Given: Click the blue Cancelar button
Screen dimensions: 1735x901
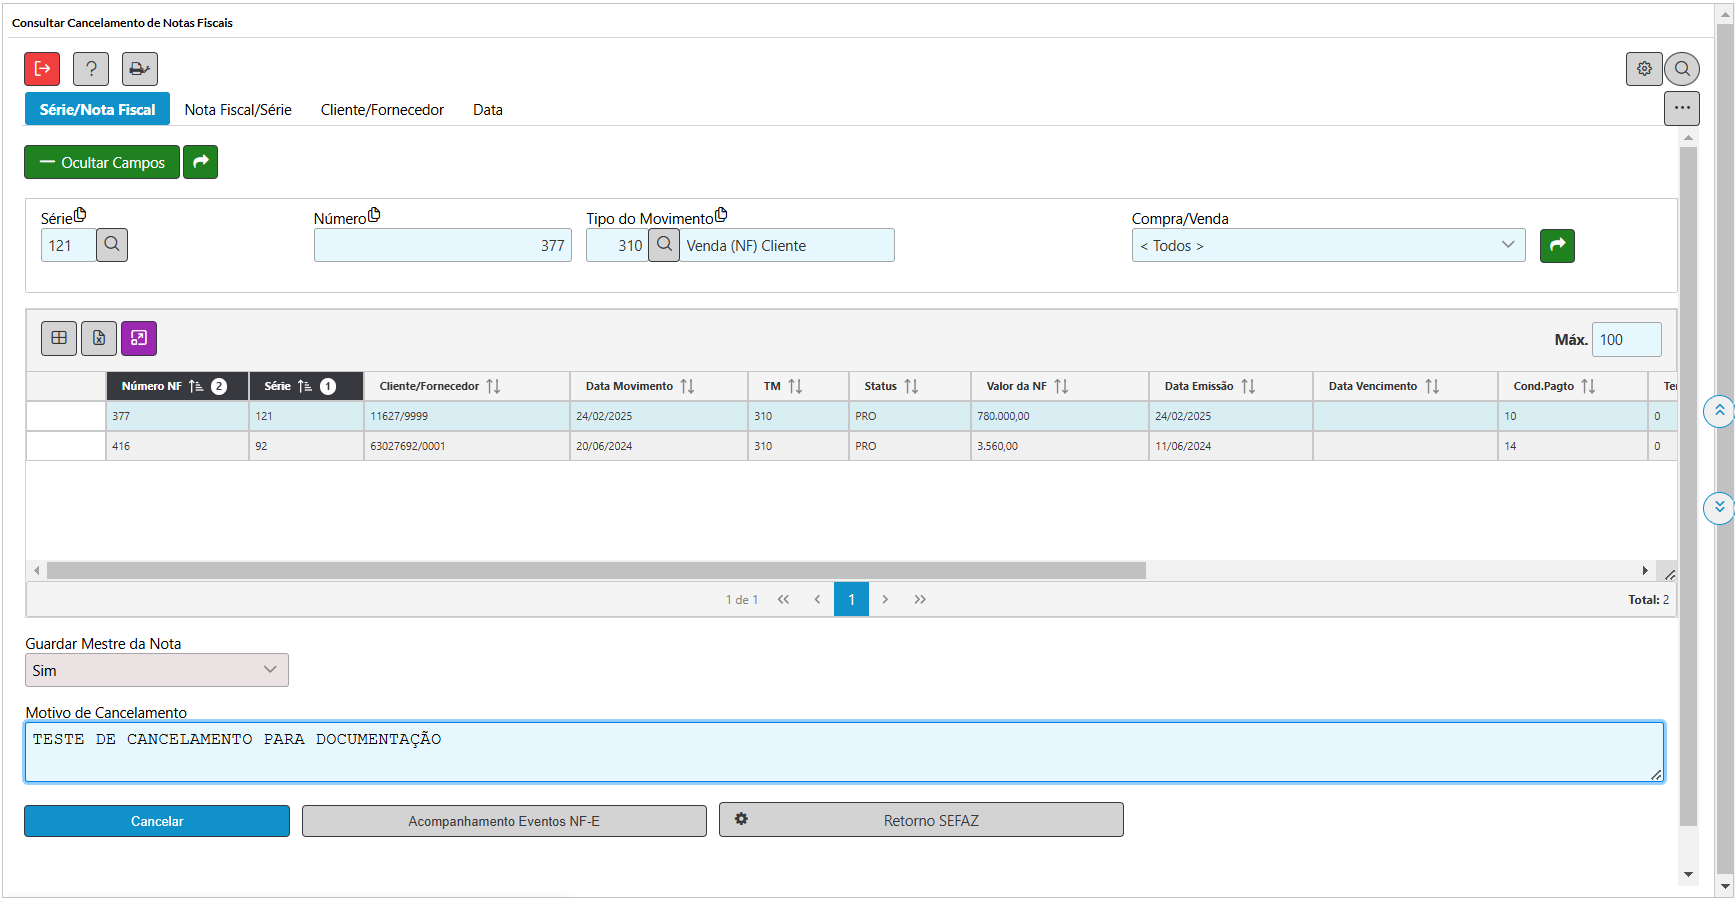Looking at the screenshot, I should (x=157, y=821).
